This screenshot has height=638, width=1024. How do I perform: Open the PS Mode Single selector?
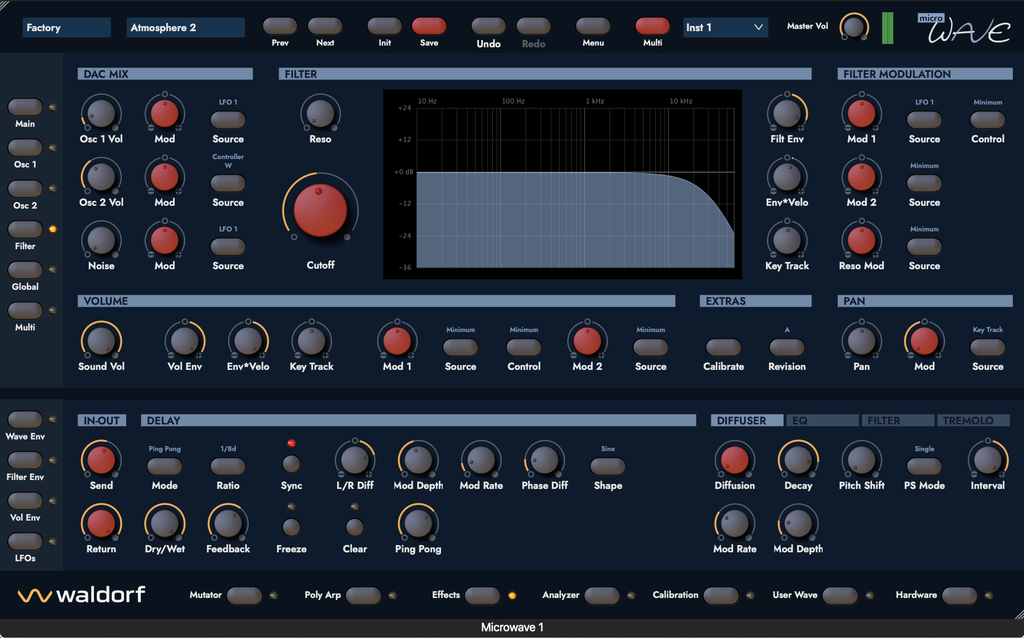coord(924,466)
